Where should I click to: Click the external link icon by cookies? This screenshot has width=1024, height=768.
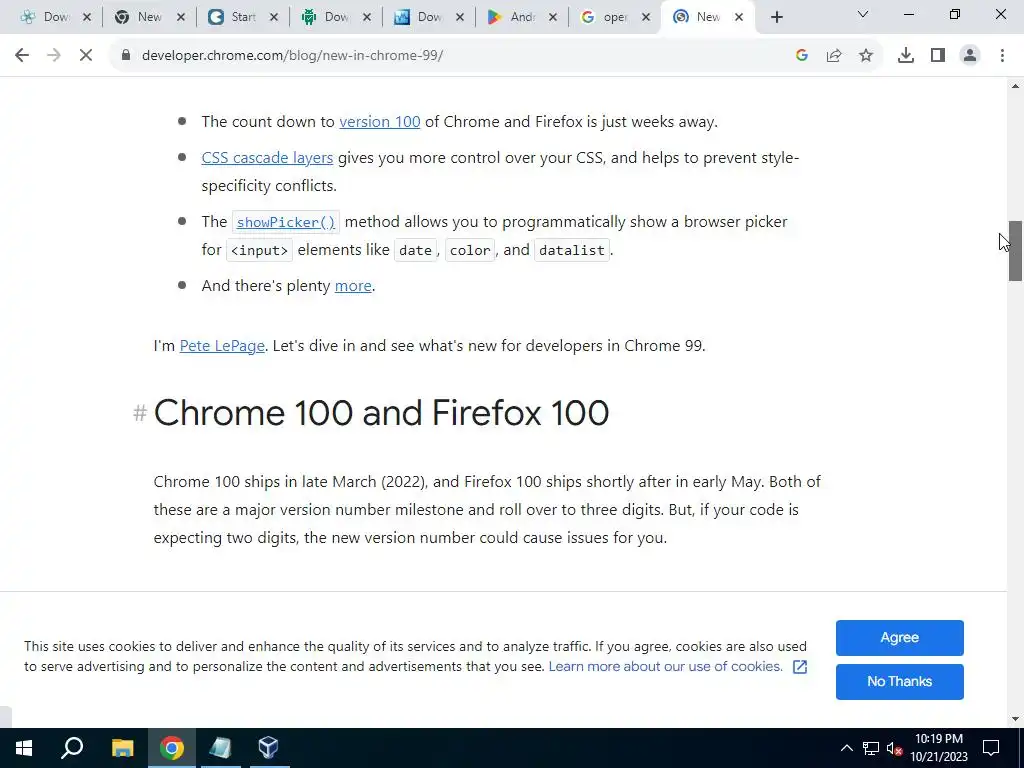tap(800, 667)
